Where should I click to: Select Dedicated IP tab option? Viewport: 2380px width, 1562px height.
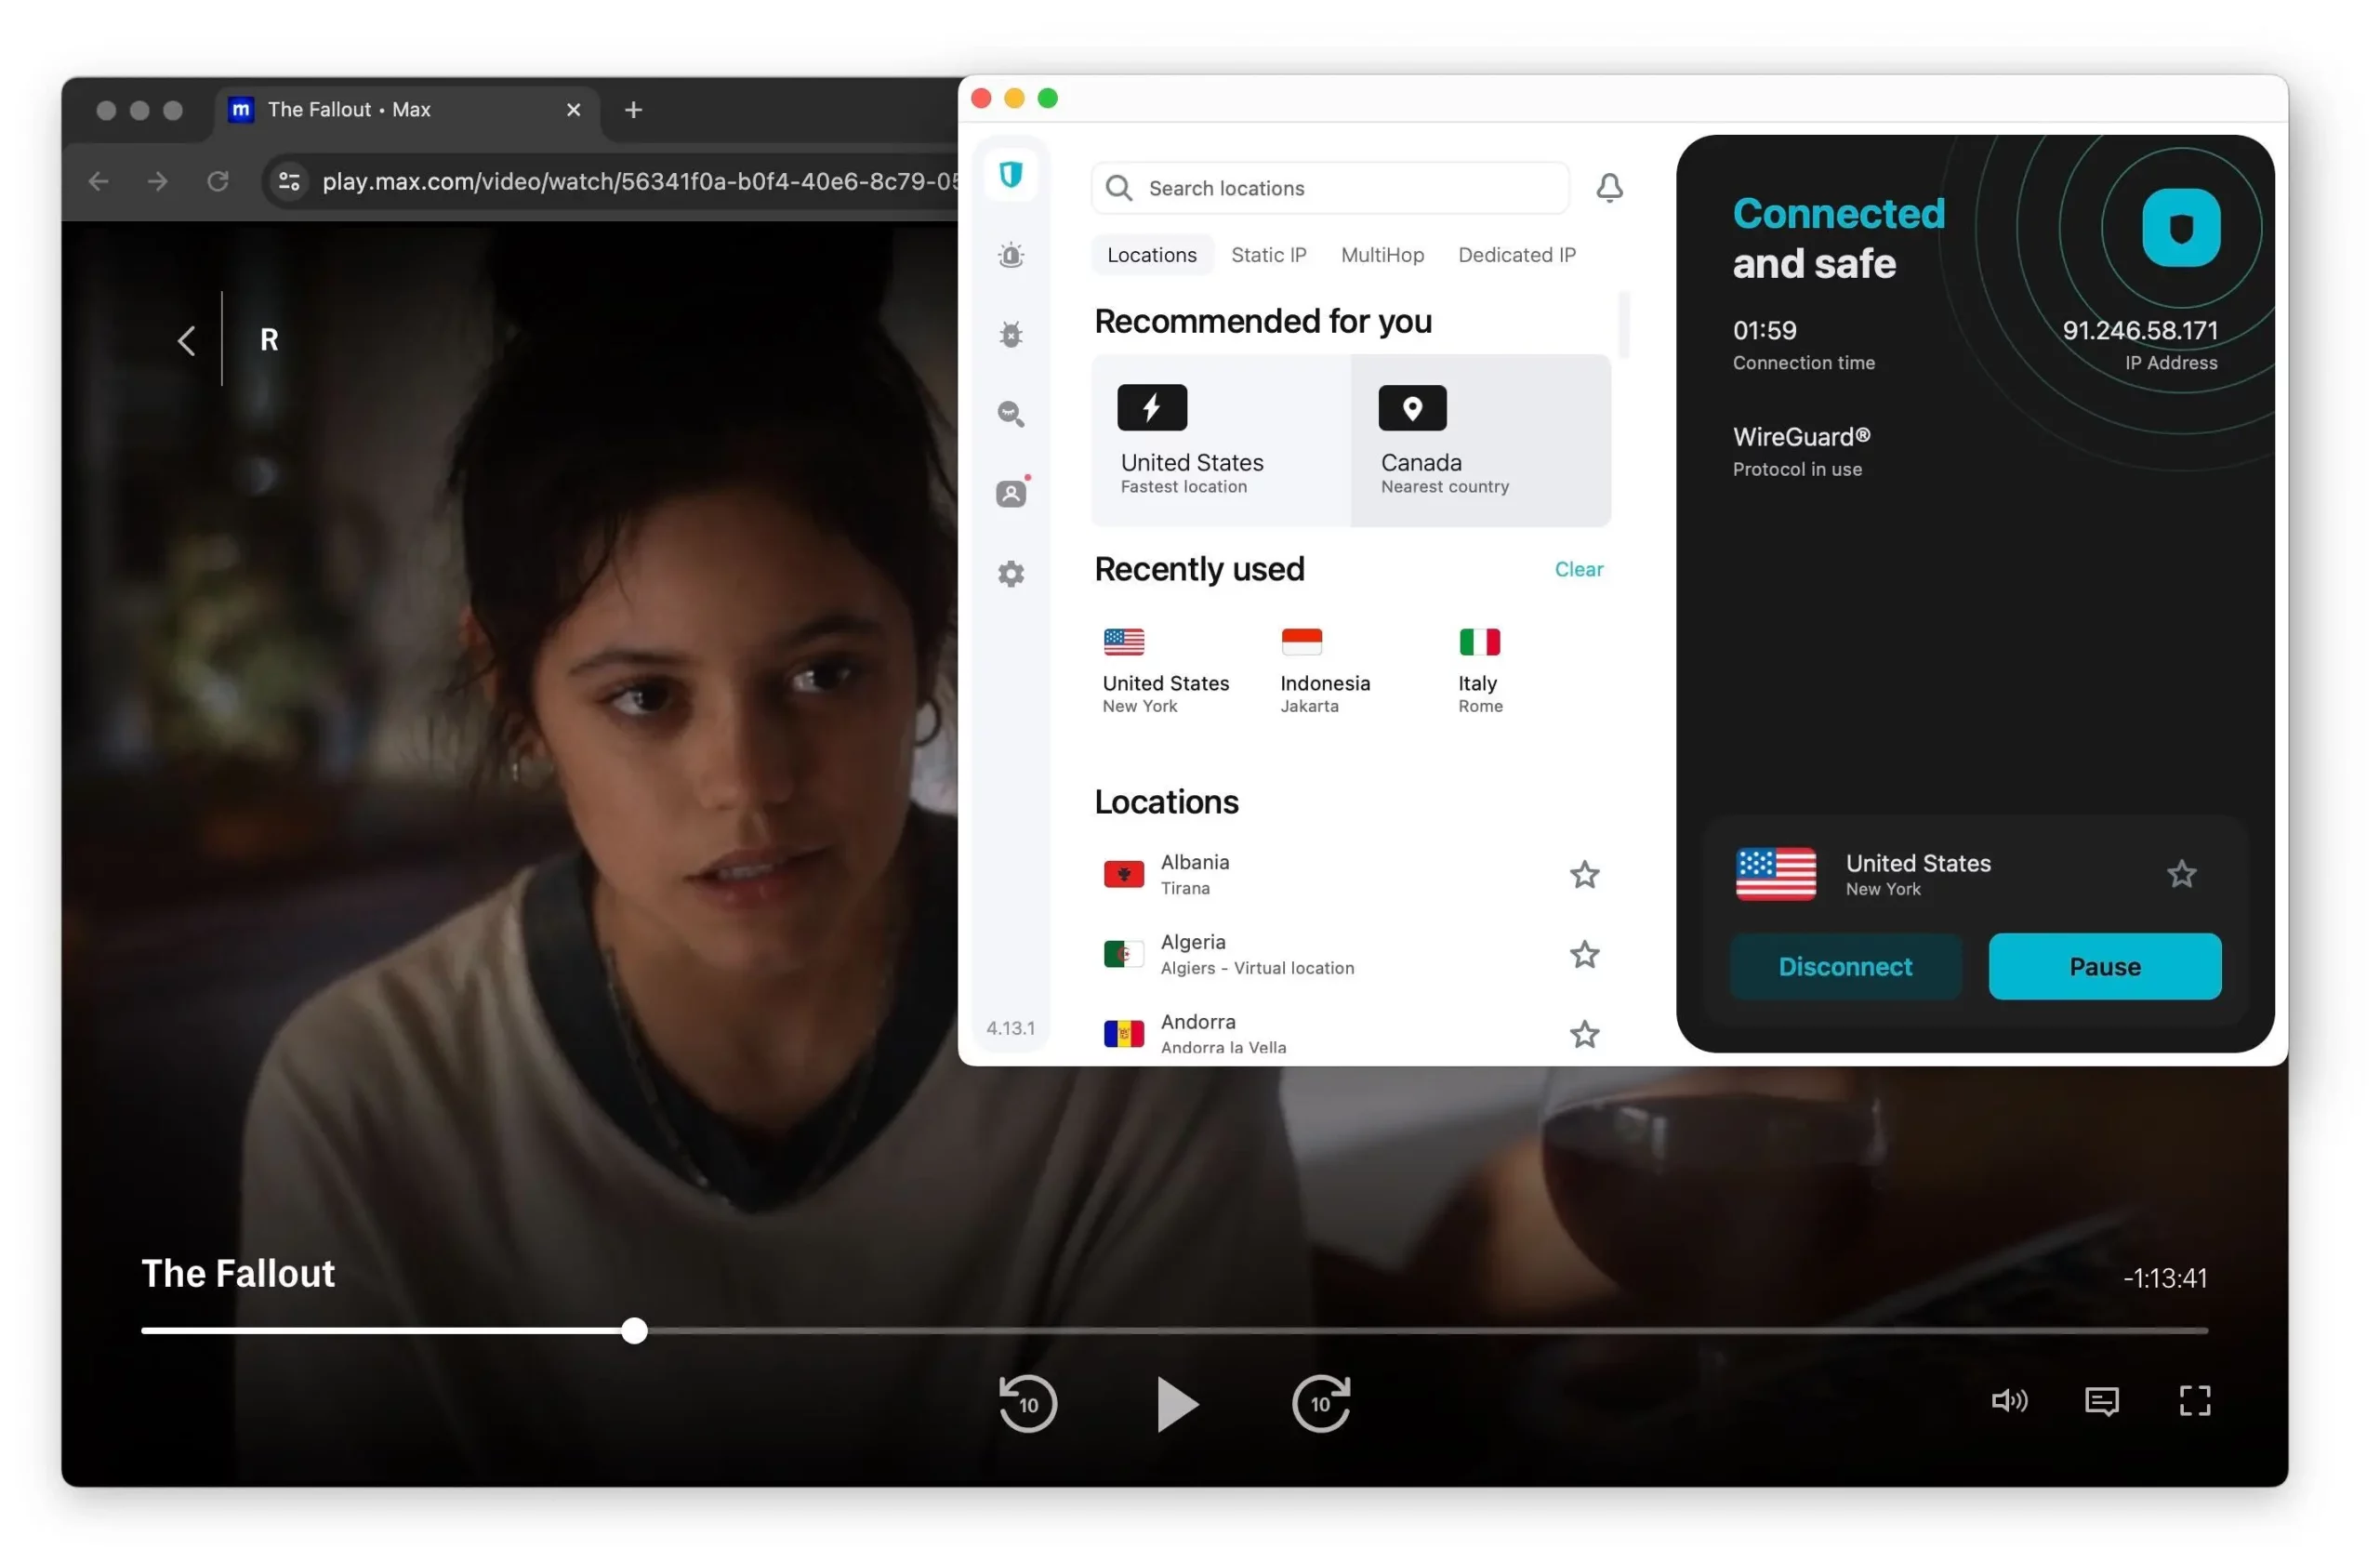(1515, 255)
